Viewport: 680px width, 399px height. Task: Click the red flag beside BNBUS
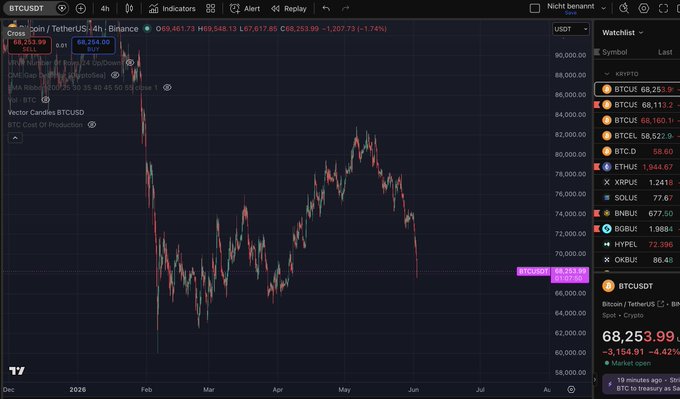597,213
